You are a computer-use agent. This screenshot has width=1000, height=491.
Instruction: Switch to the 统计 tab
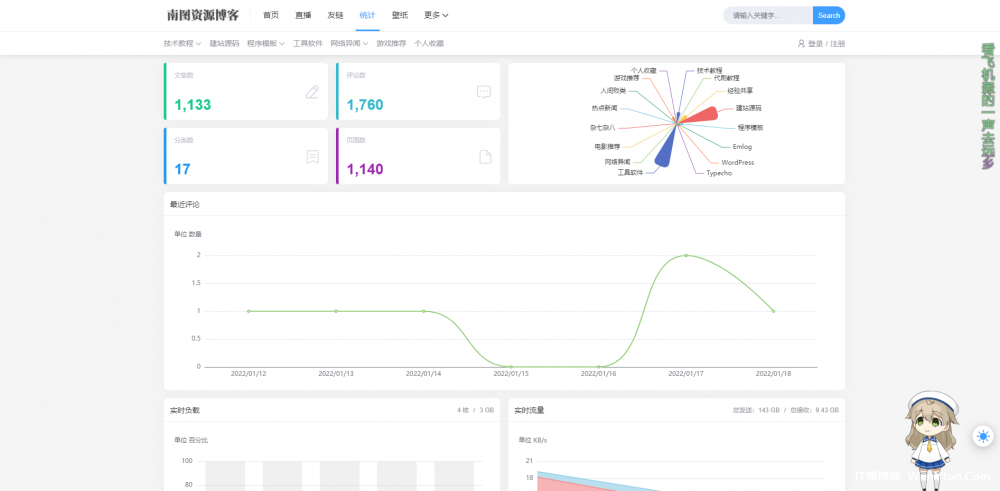pyautogui.click(x=367, y=15)
